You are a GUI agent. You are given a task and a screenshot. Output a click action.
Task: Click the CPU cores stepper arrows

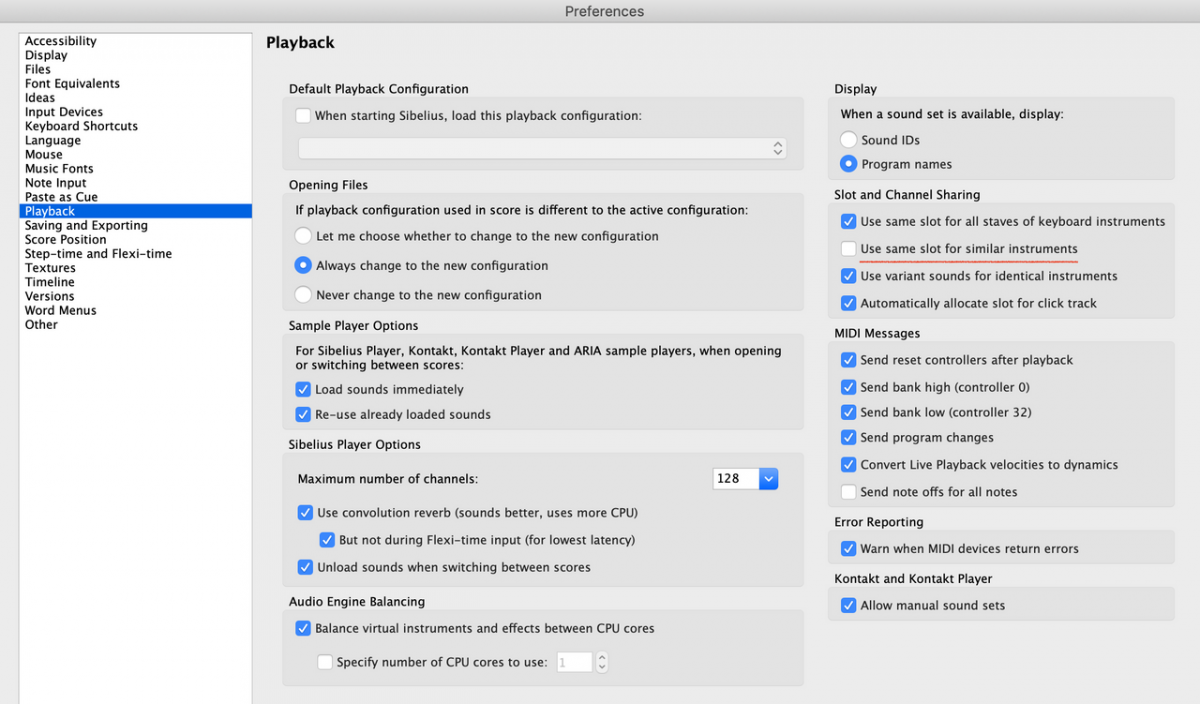[602, 662]
